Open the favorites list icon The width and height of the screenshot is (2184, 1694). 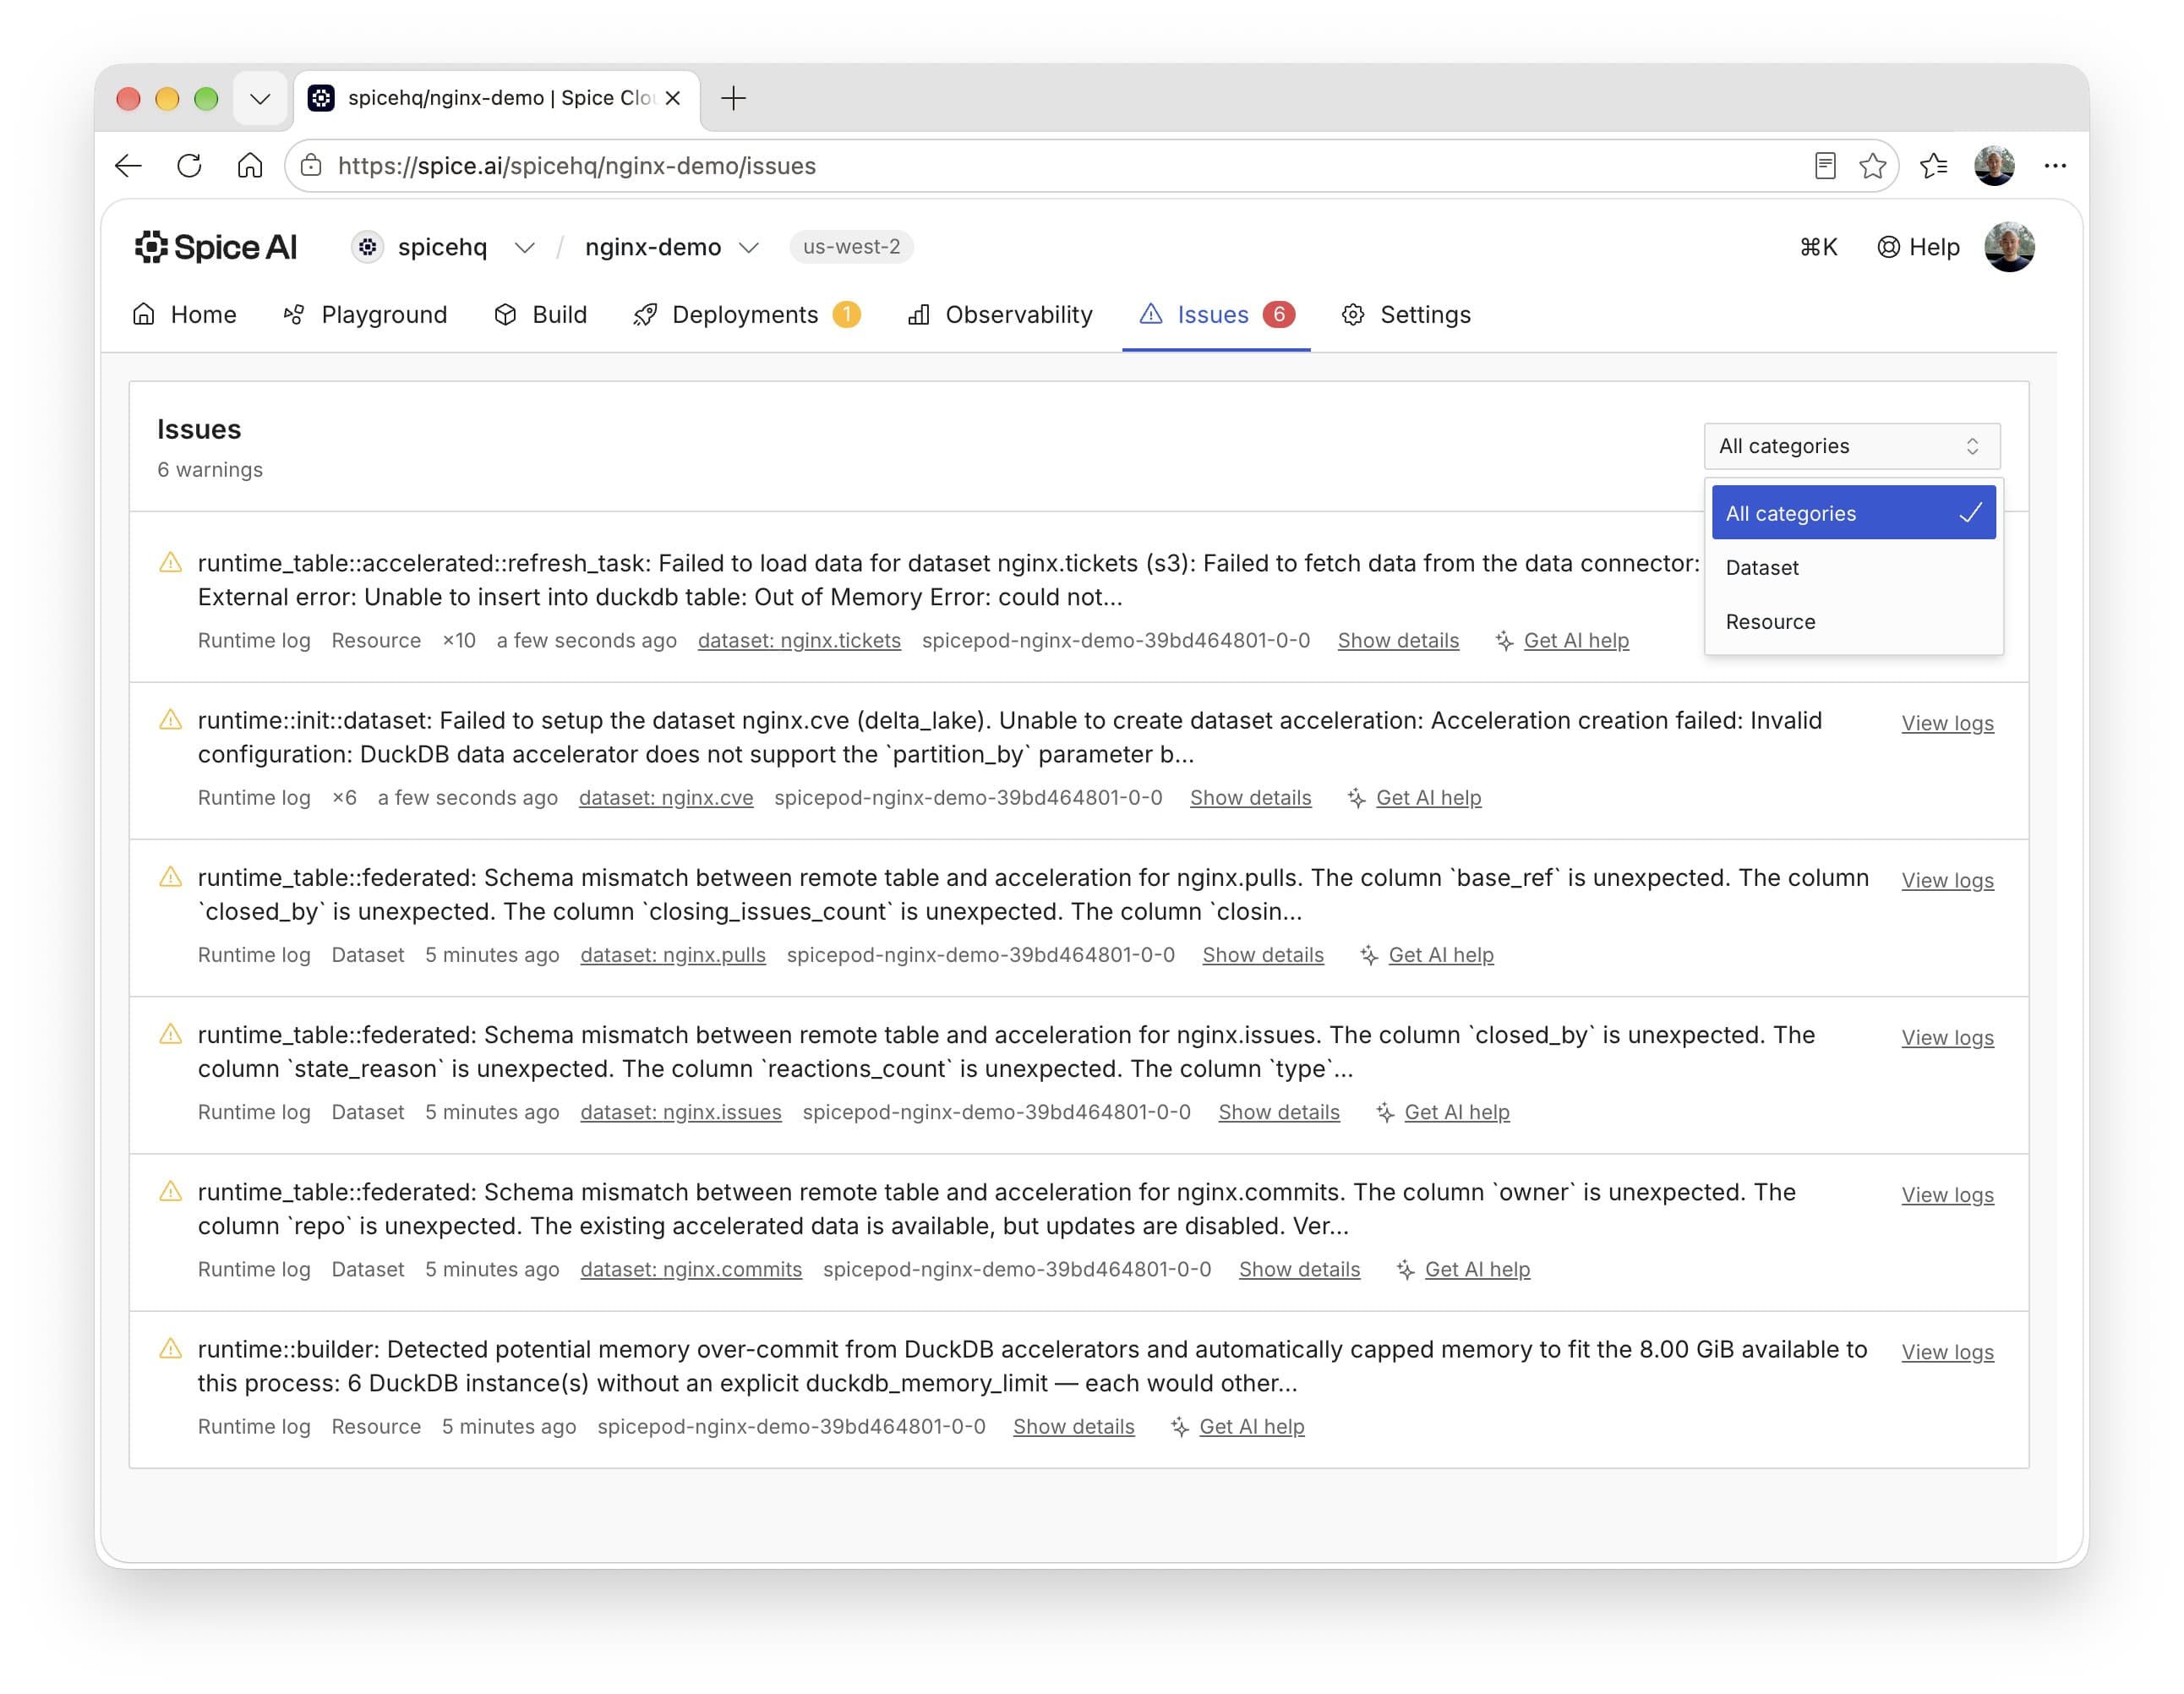(x=1933, y=166)
